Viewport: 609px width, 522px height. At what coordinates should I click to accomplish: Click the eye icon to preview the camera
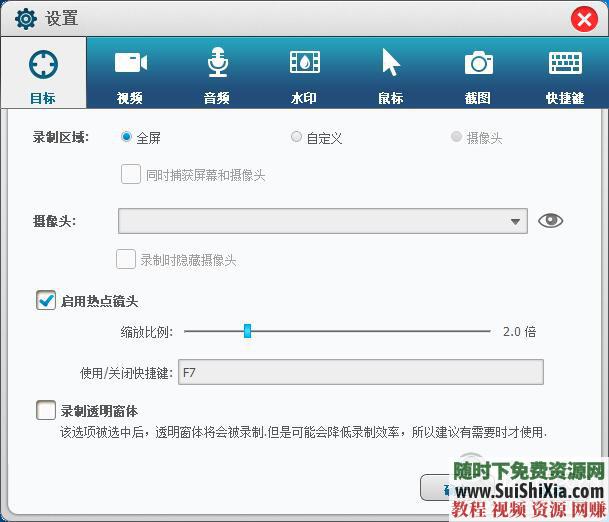[550, 221]
